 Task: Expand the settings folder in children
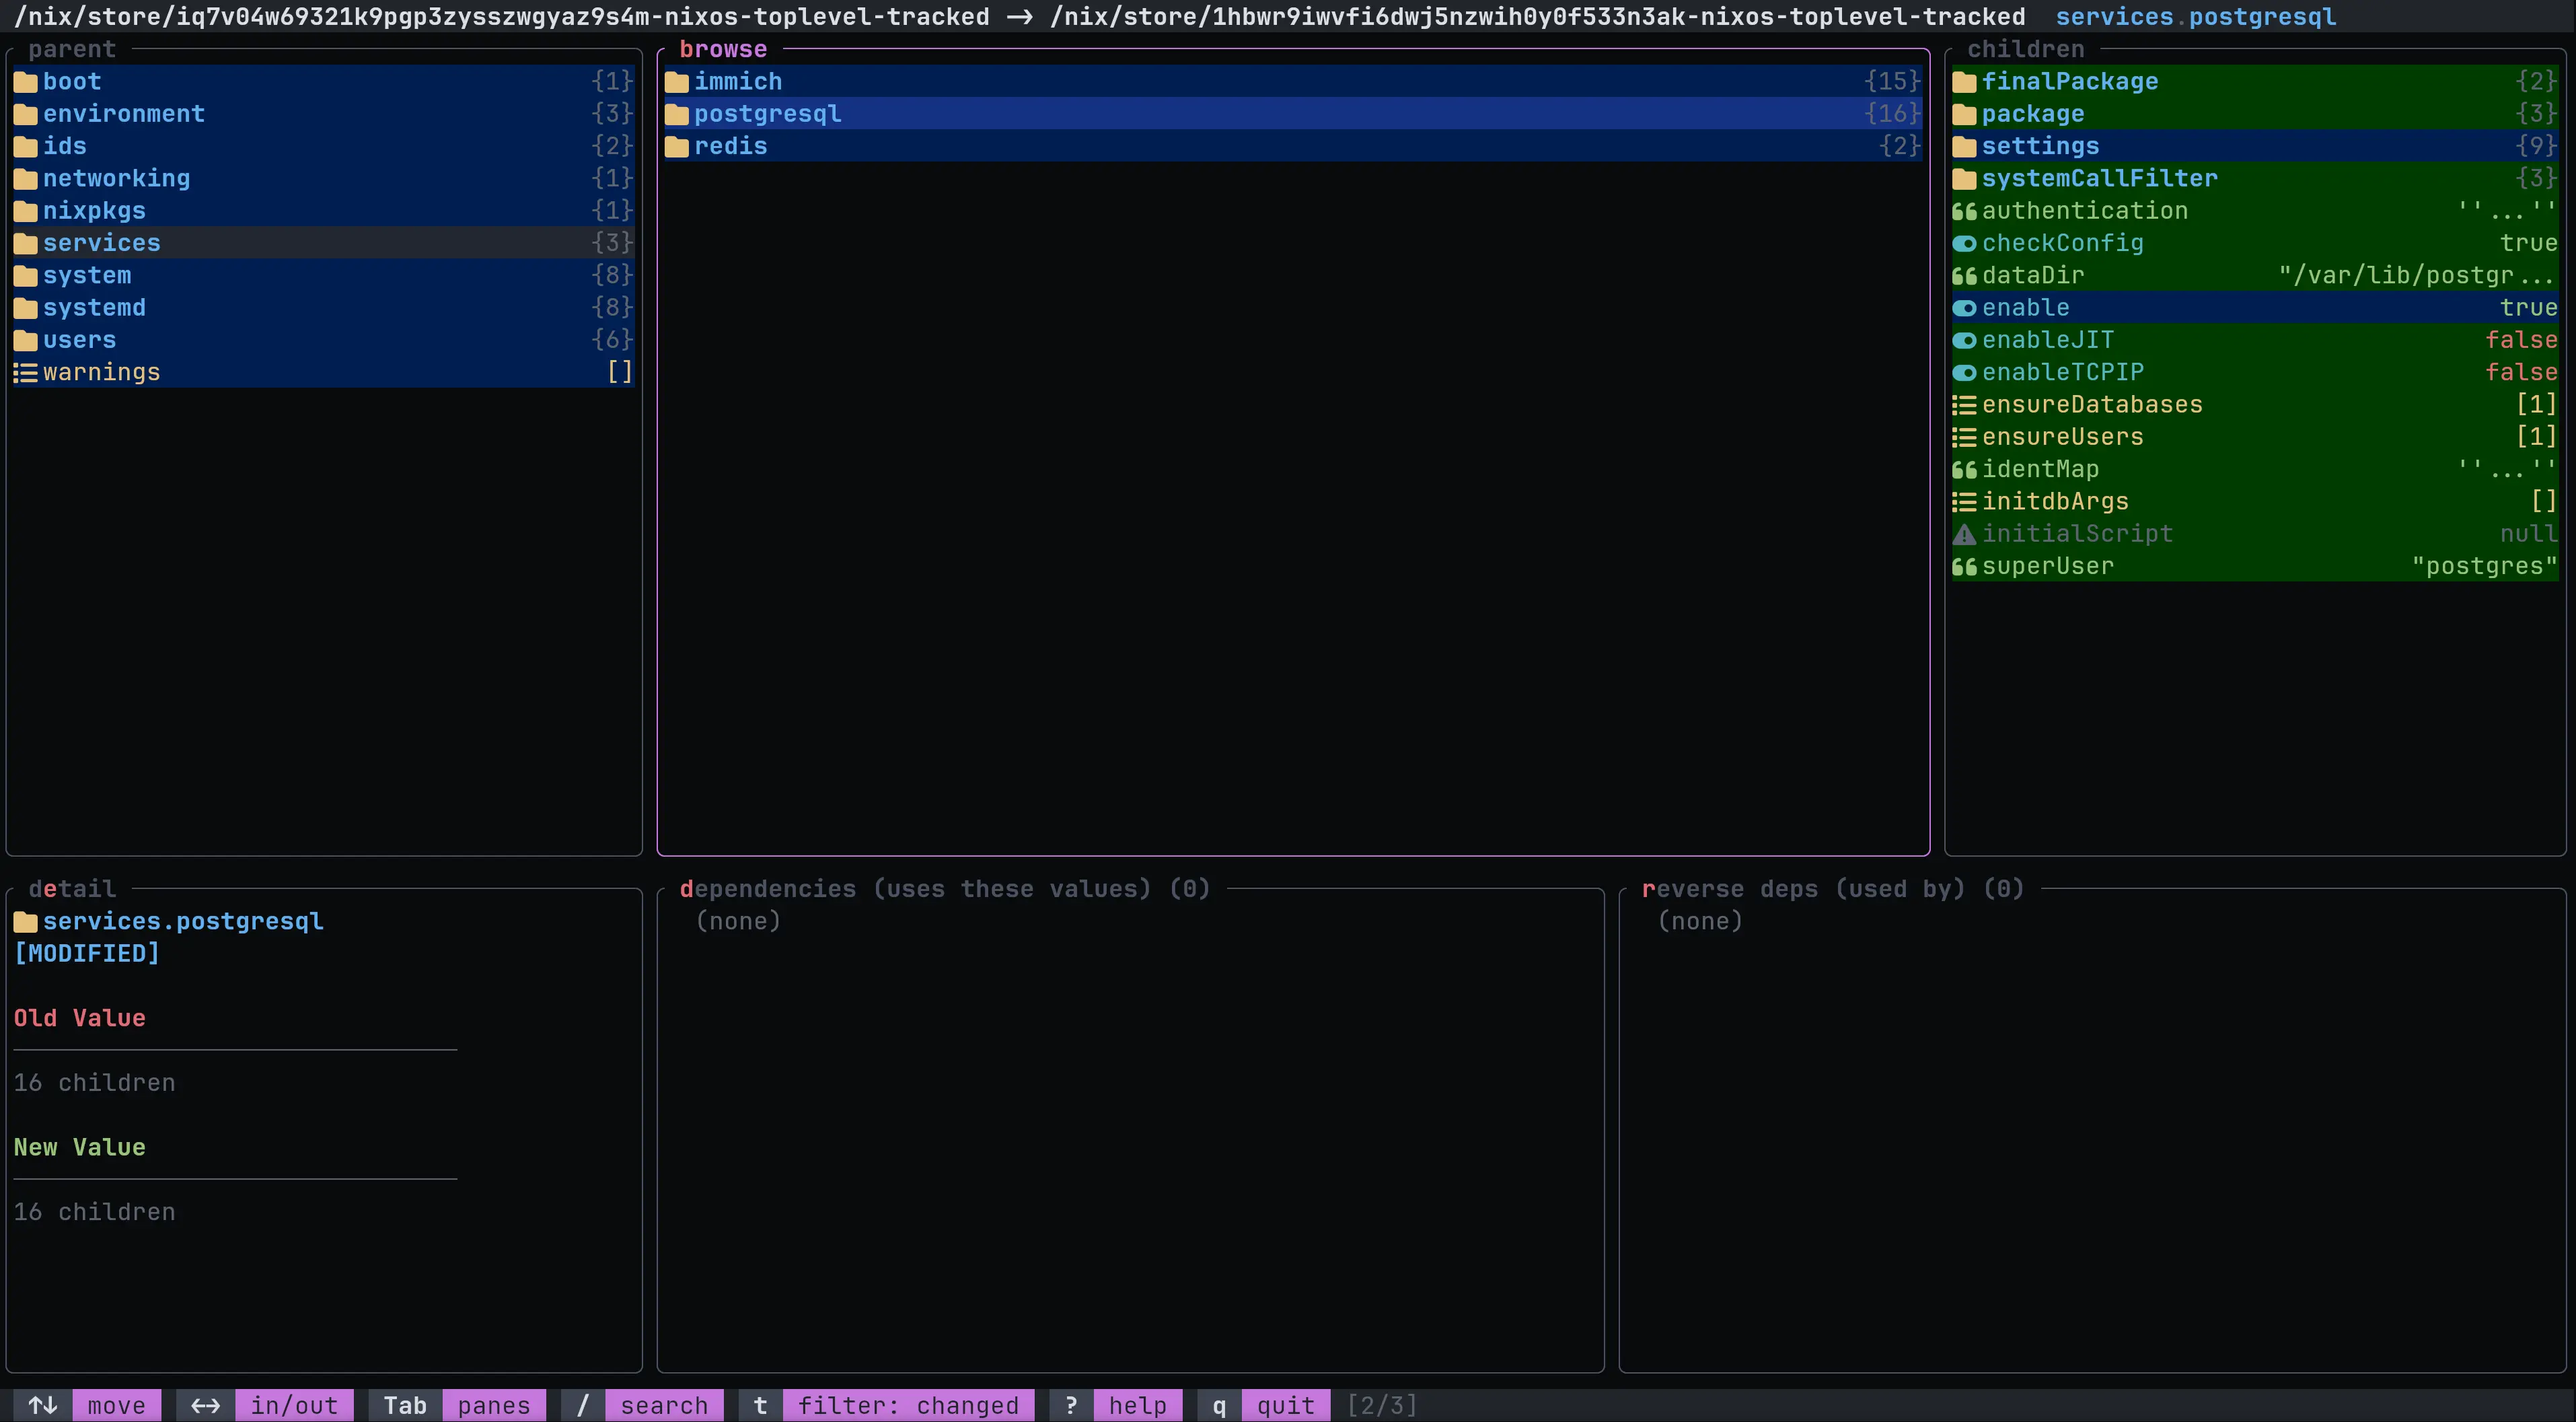(2040, 147)
